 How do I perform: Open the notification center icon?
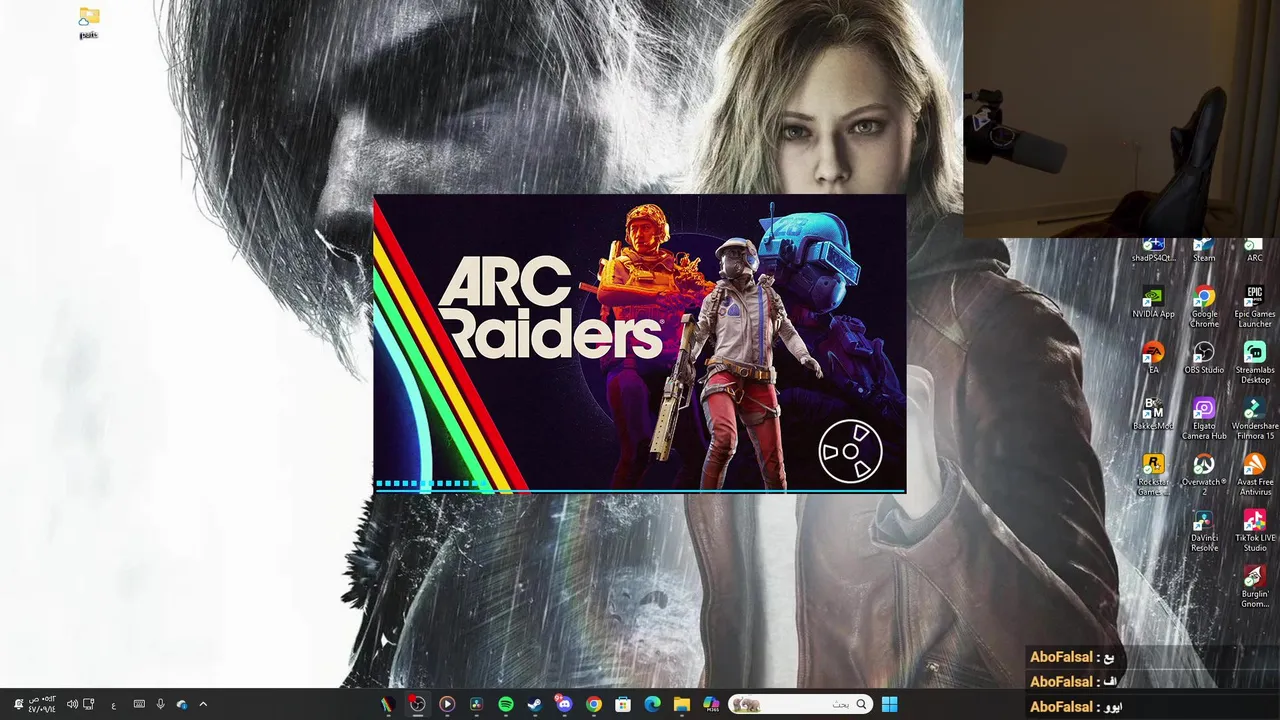17,704
